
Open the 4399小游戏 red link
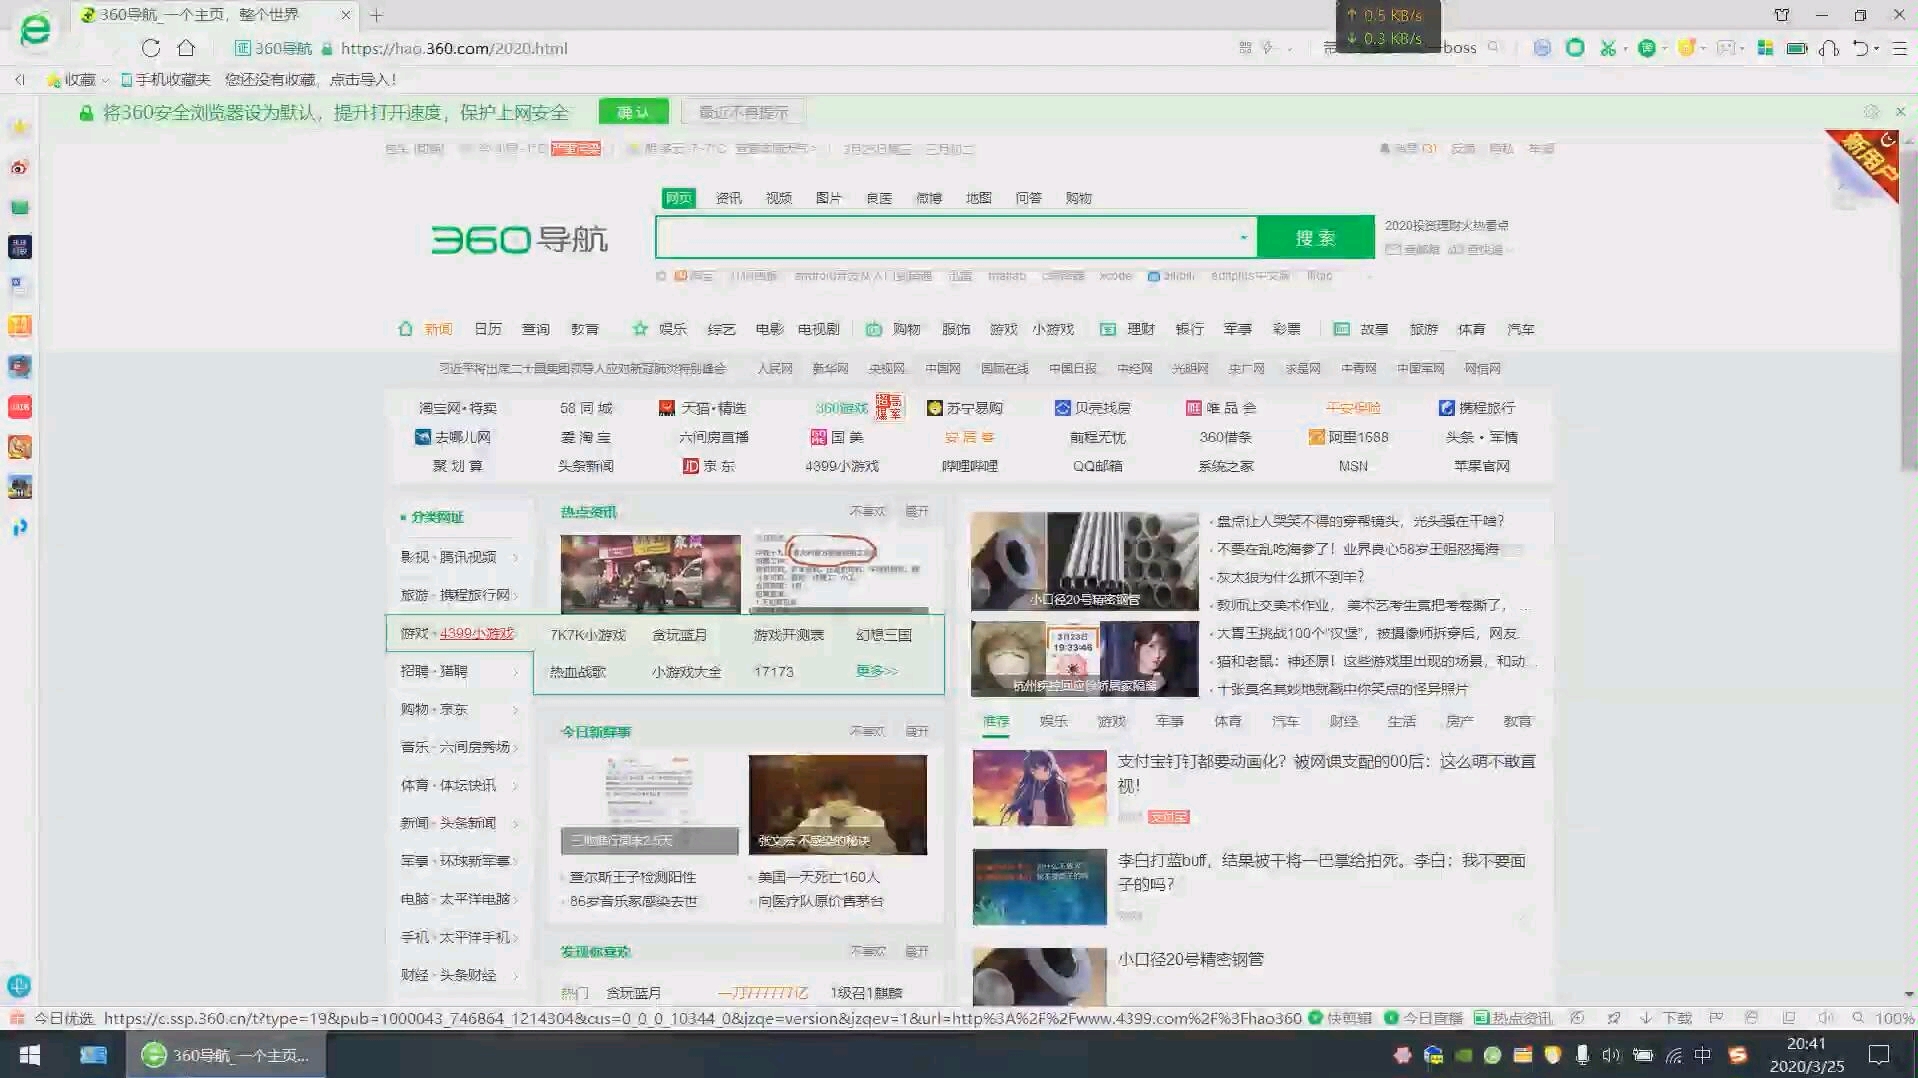click(477, 633)
